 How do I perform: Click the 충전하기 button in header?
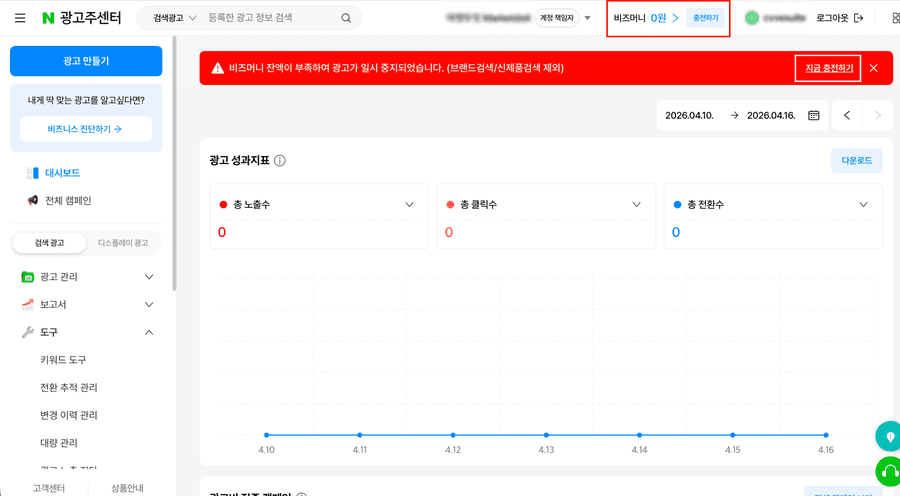(705, 18)
